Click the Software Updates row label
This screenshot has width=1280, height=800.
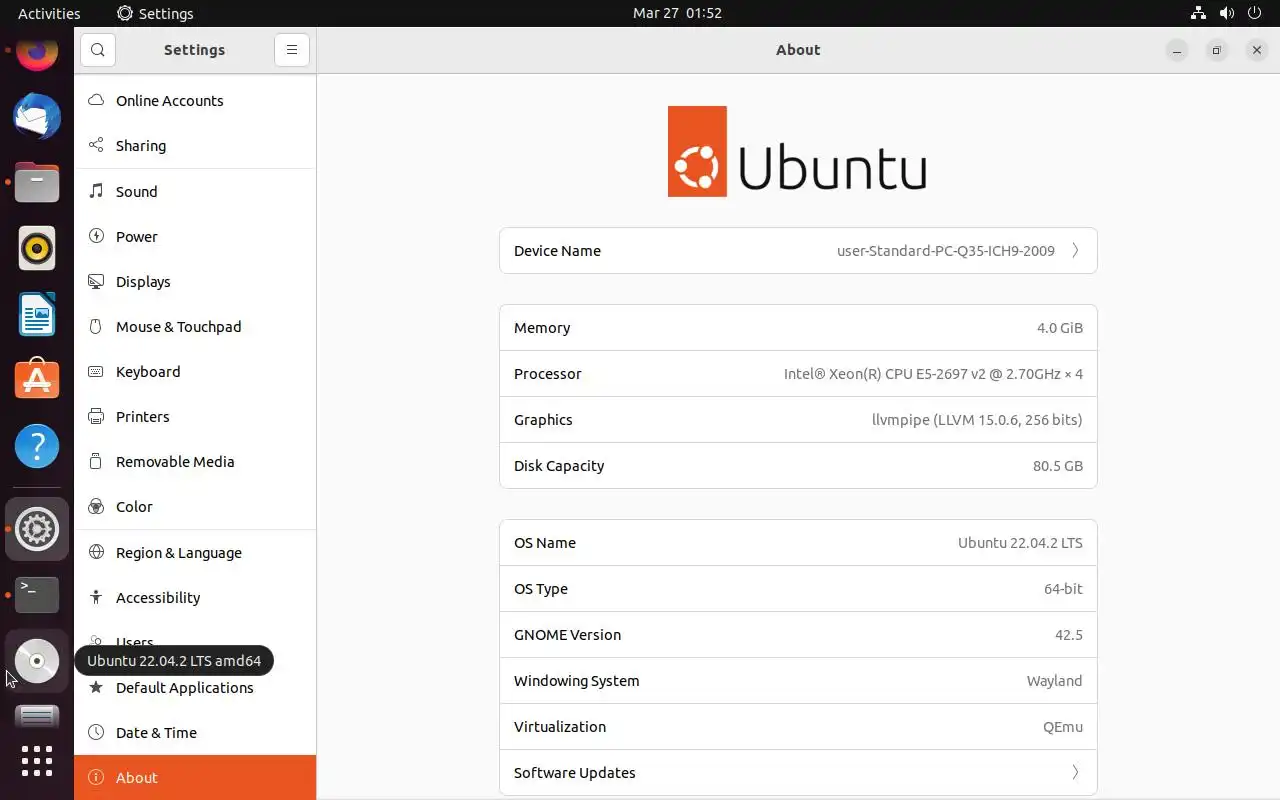tap(575, 772)
